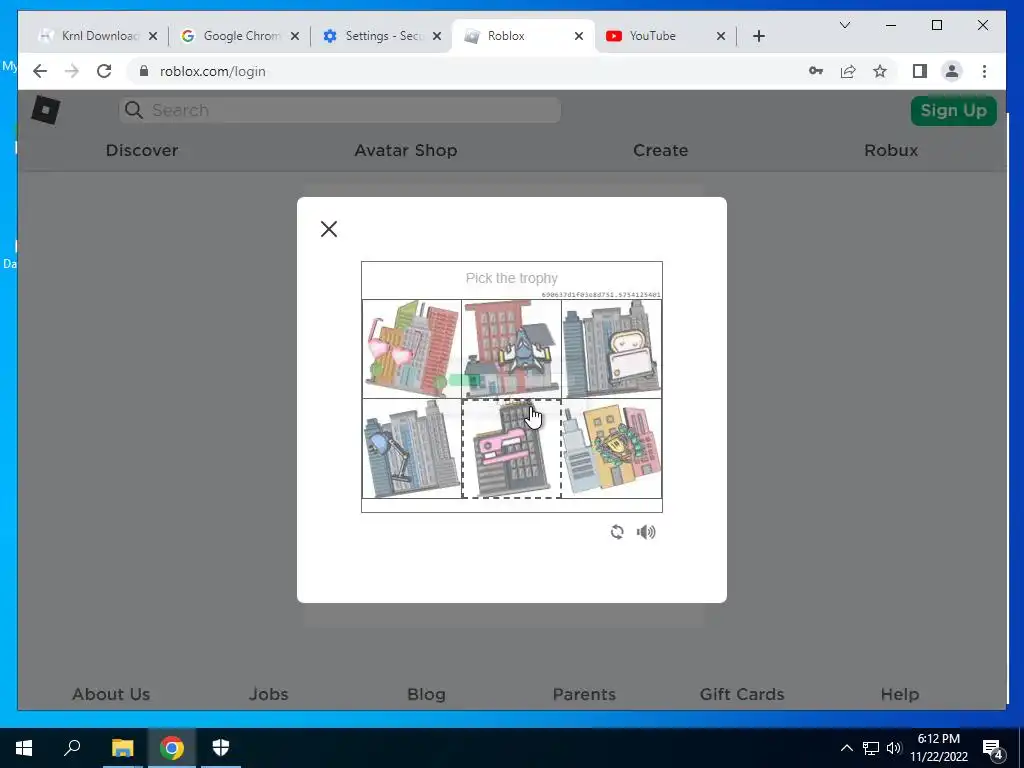
Task: Open the Robux page
Action: (891, 150)
